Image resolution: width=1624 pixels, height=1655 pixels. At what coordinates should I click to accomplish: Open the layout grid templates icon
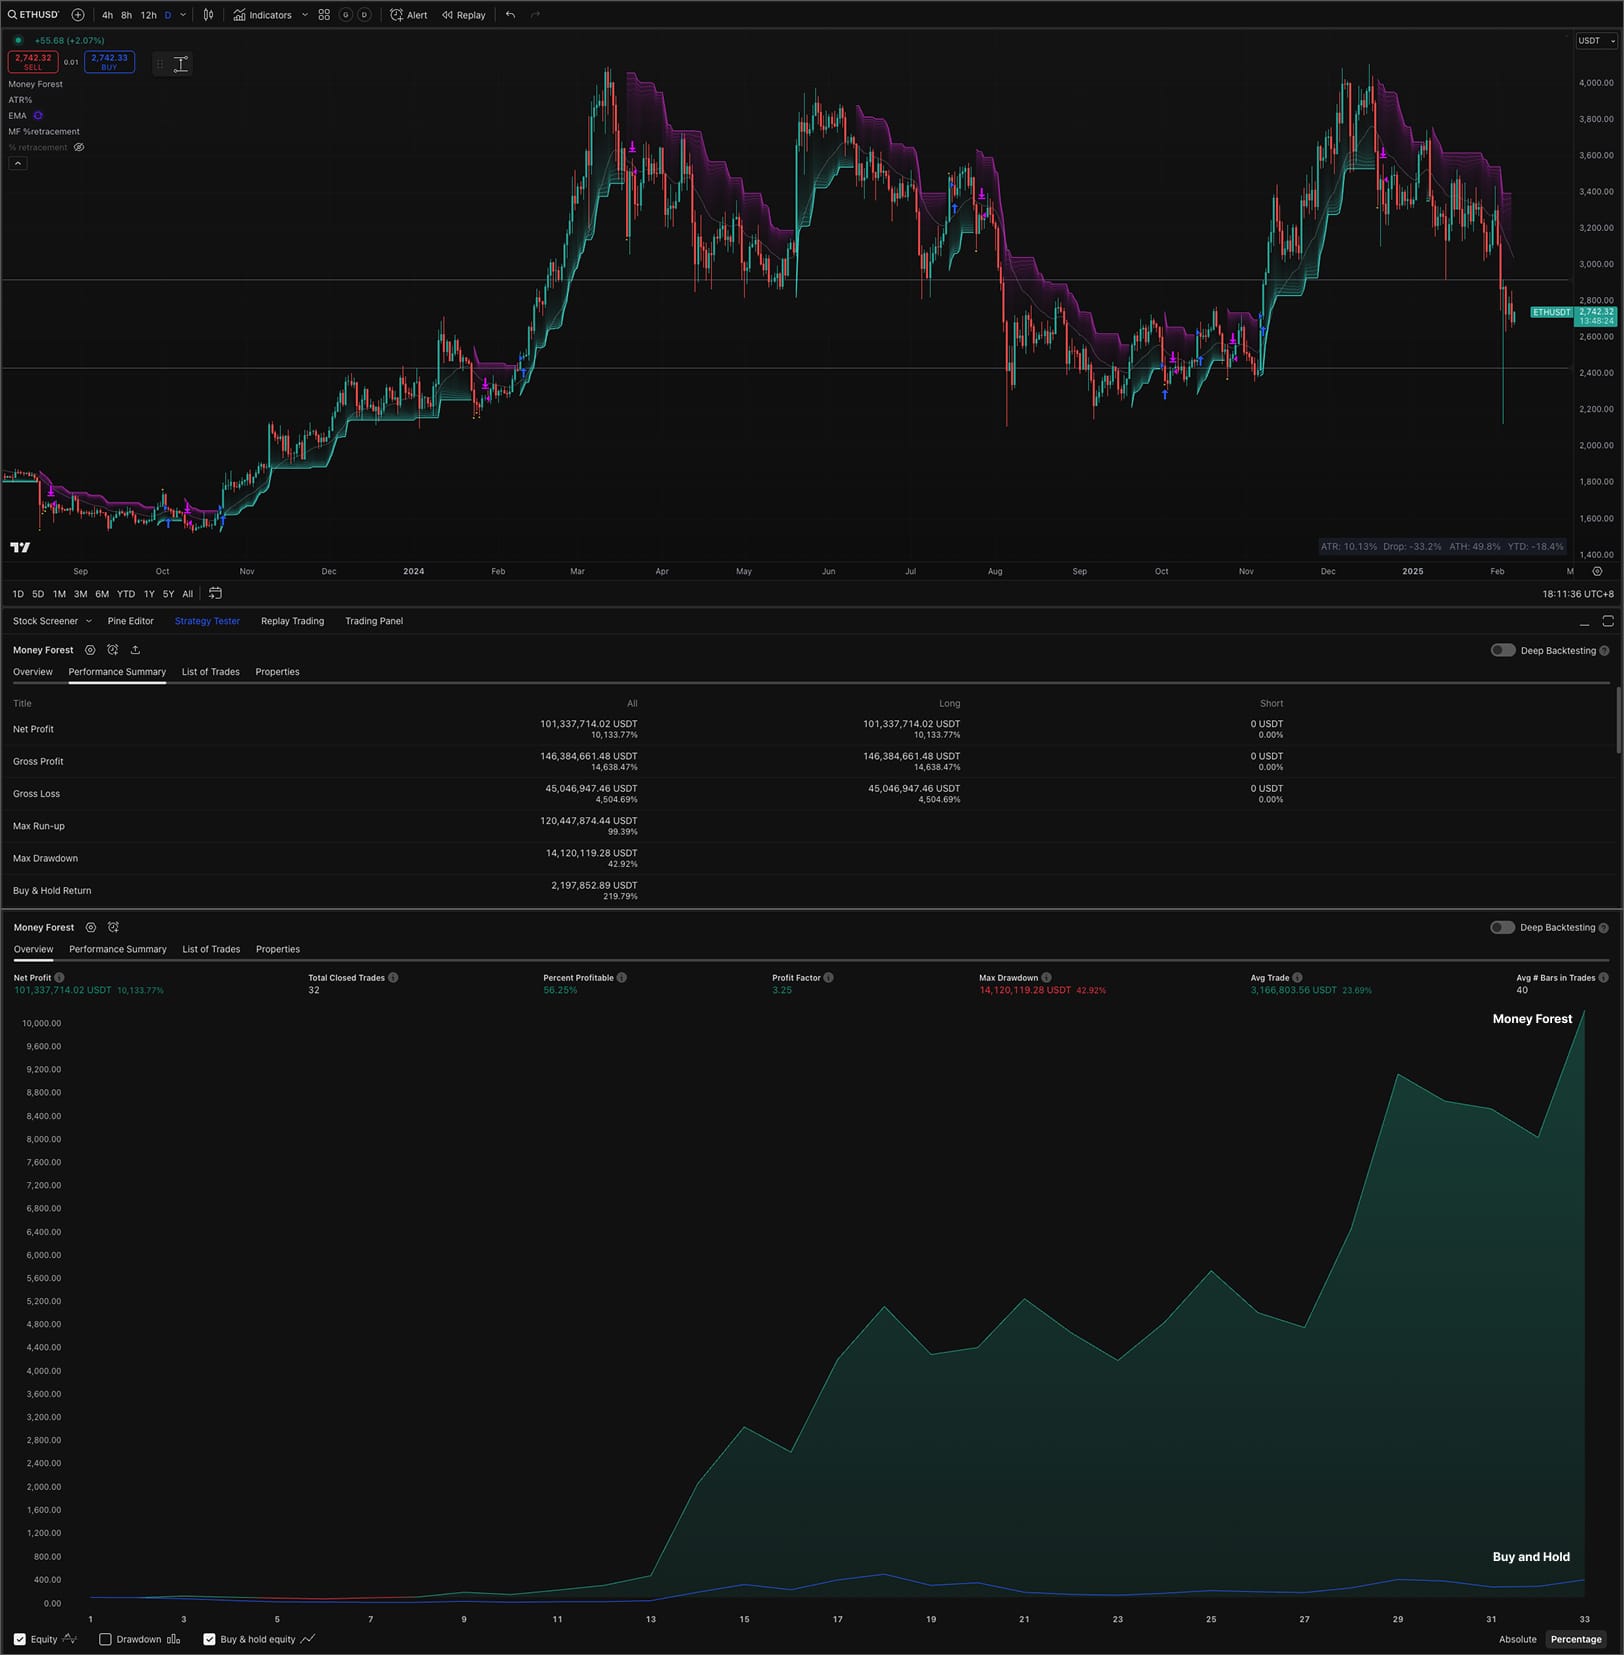coord(324,15)
